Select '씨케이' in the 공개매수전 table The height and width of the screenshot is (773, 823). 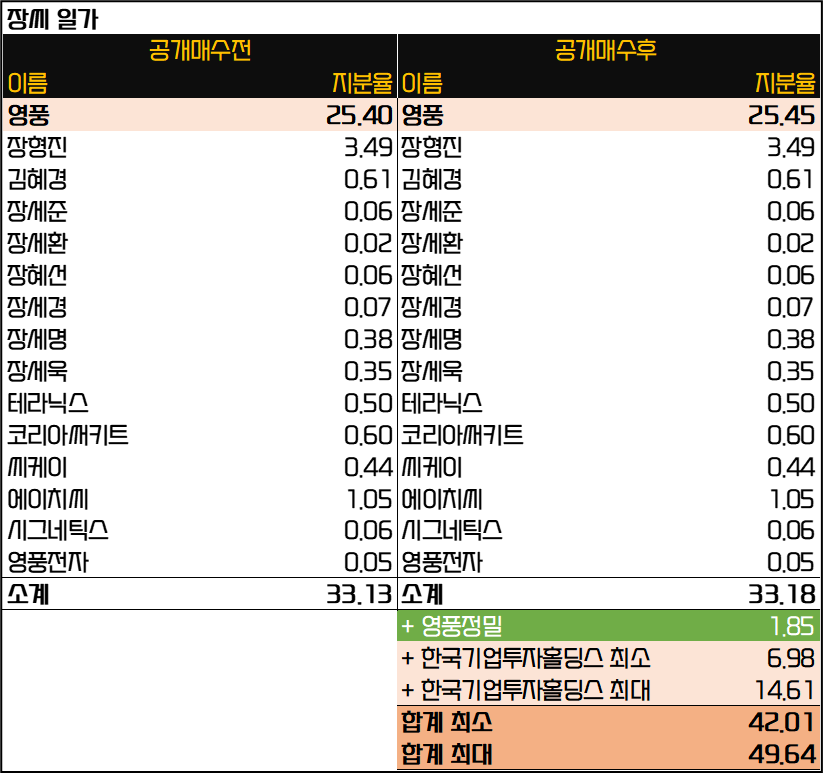tap(37, 467)
